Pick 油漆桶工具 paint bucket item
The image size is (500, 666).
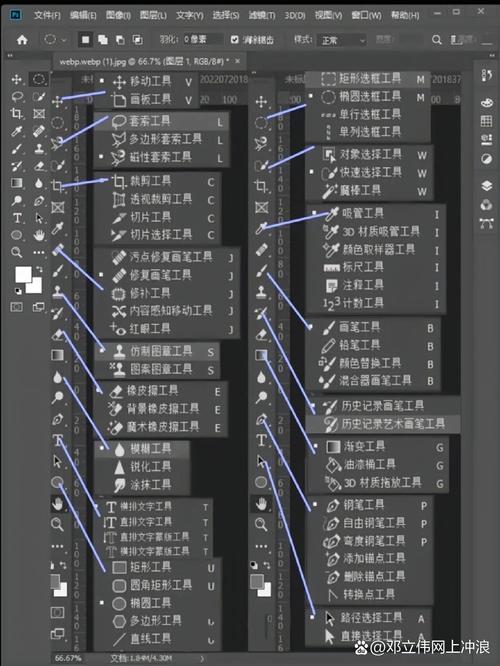(x=377, y=465)
